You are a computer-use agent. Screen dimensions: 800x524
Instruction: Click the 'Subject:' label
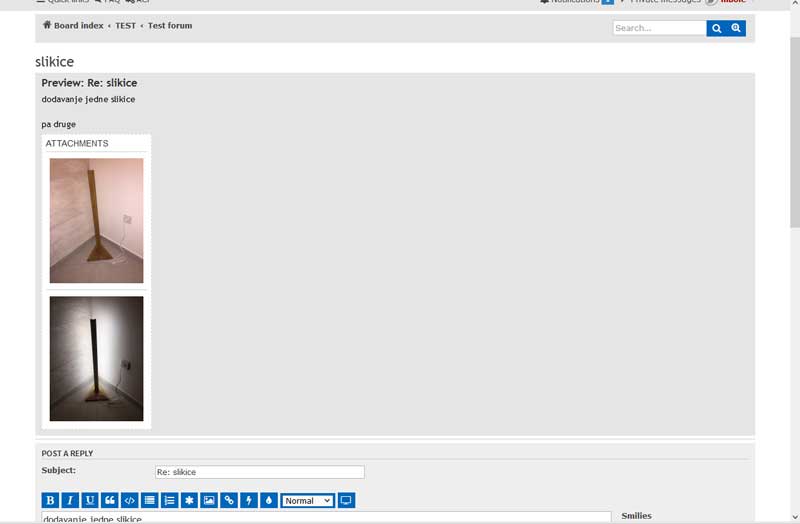tap(59, 470)
